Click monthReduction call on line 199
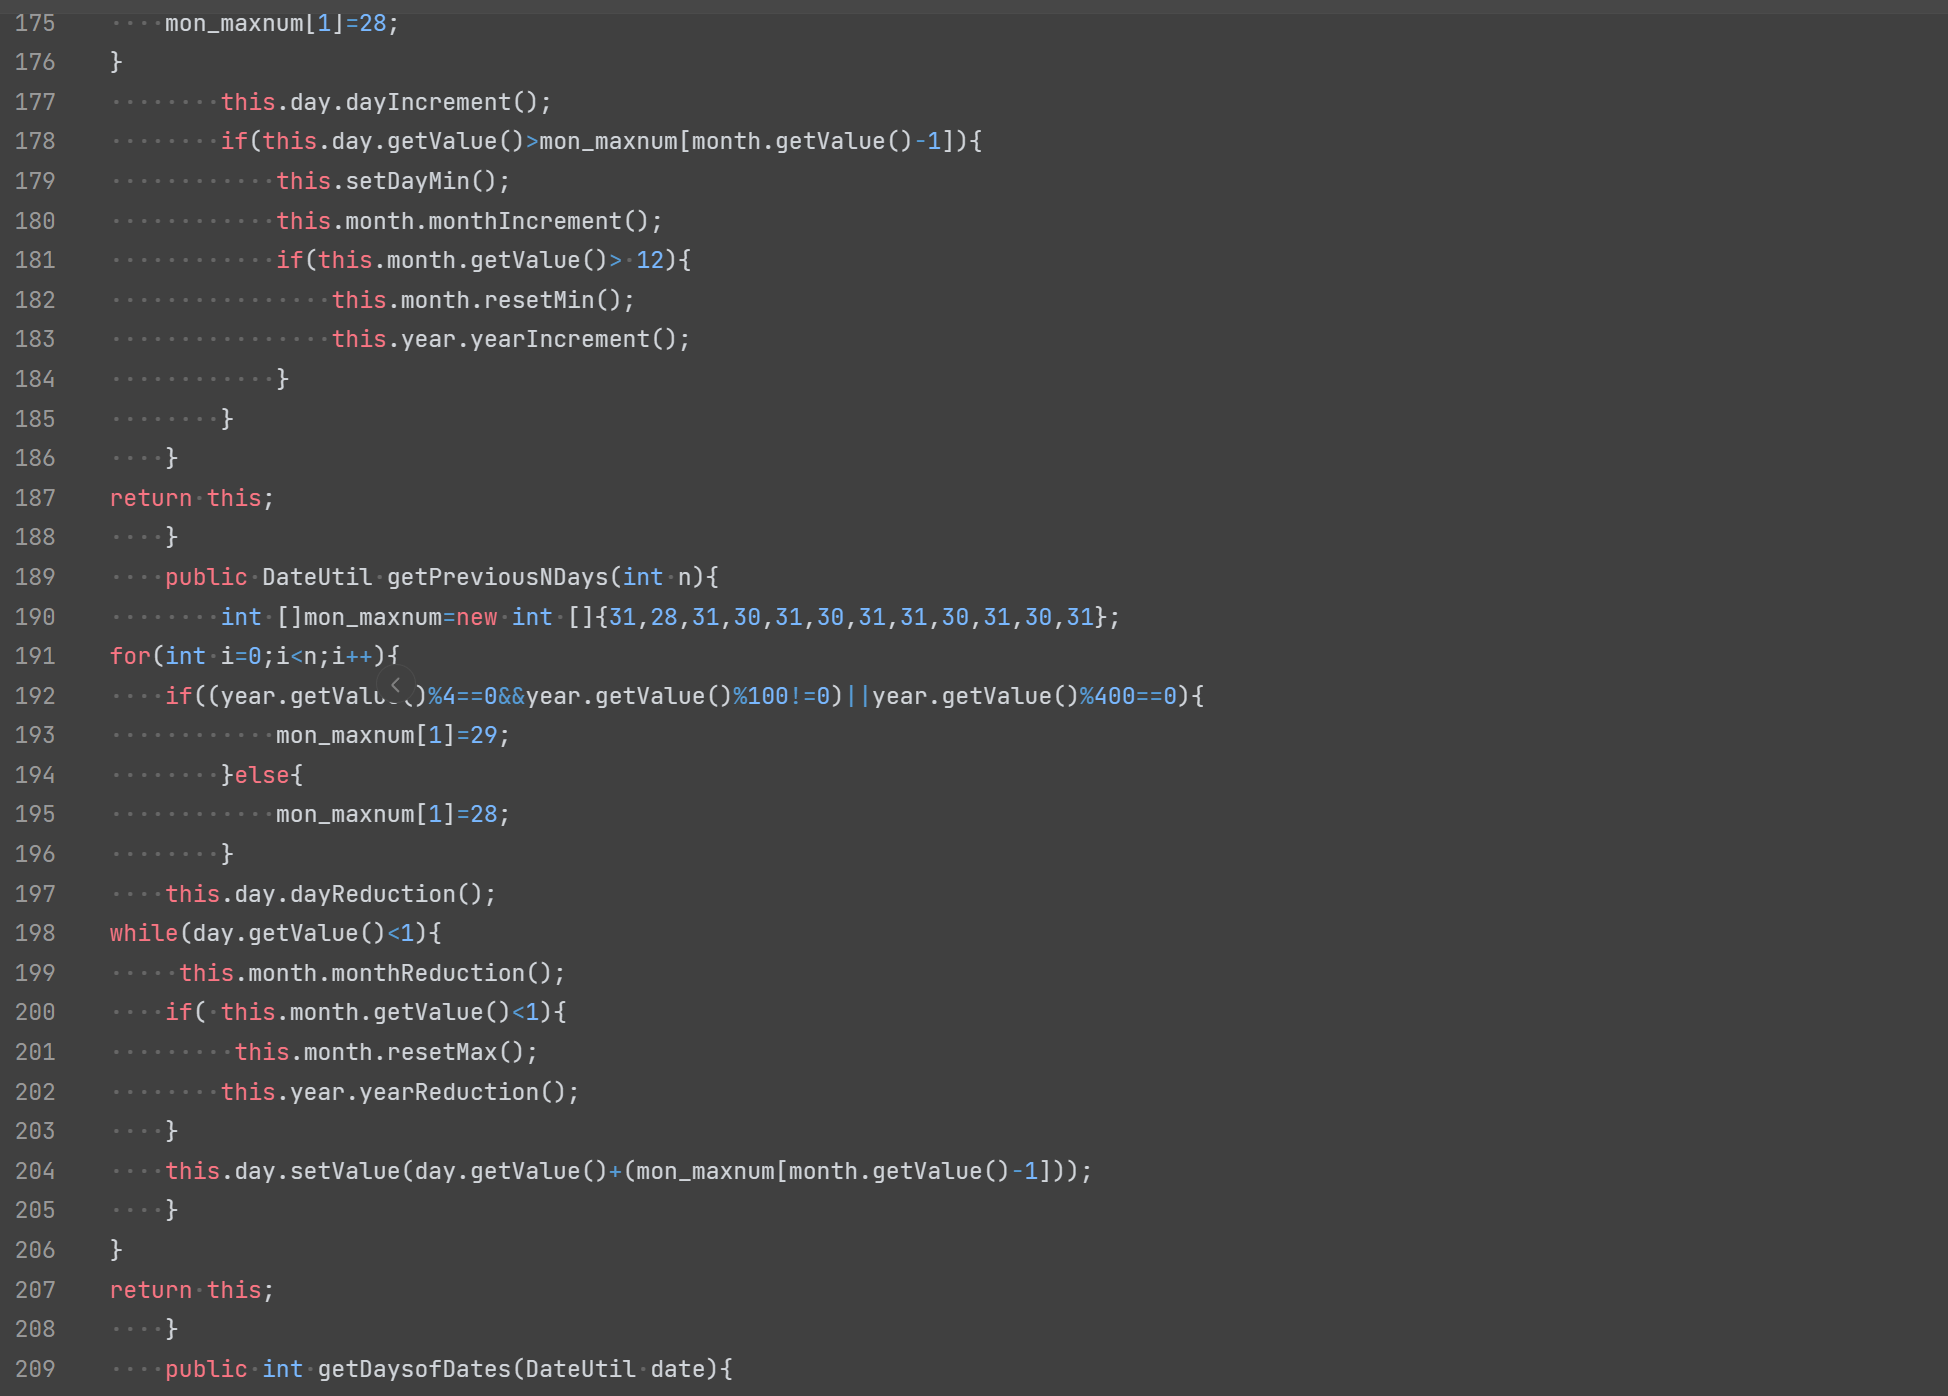 [428, 973]
